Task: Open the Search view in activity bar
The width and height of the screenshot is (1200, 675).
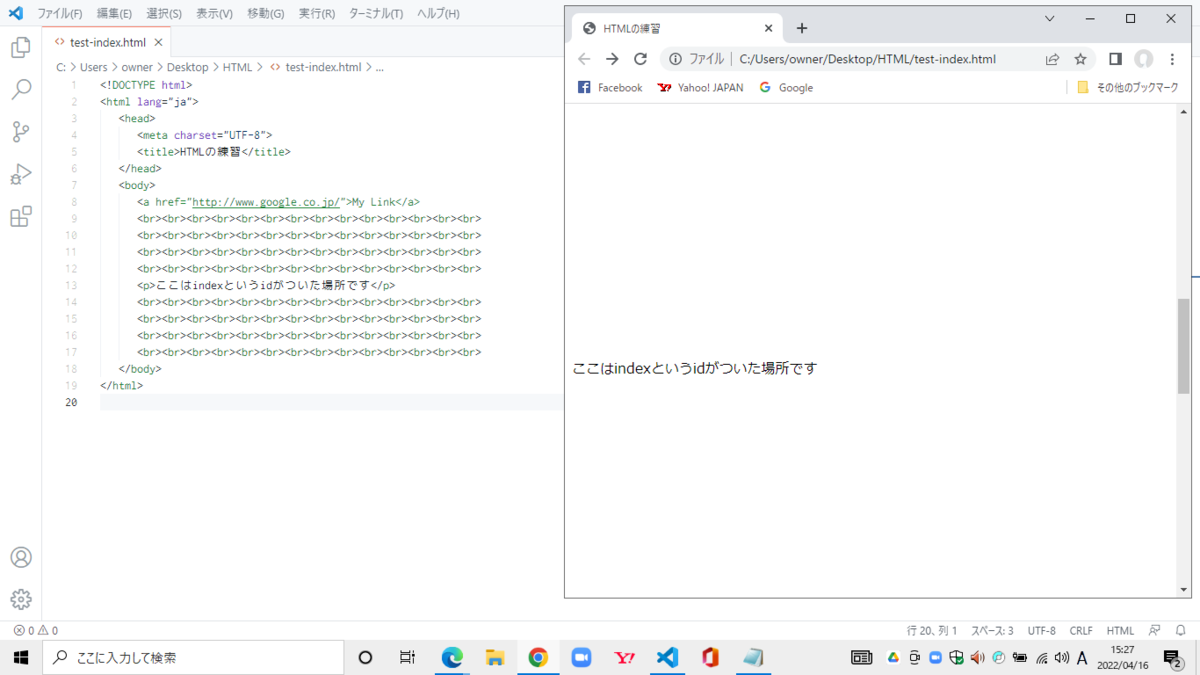Action: [x=20, y=90]
